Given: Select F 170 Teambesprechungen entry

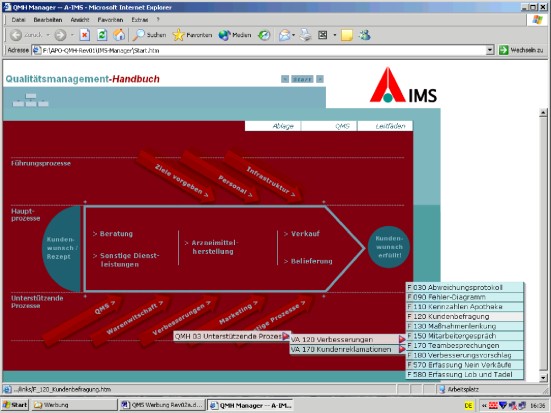Looking at the screenshot, I should click(465, 346).
